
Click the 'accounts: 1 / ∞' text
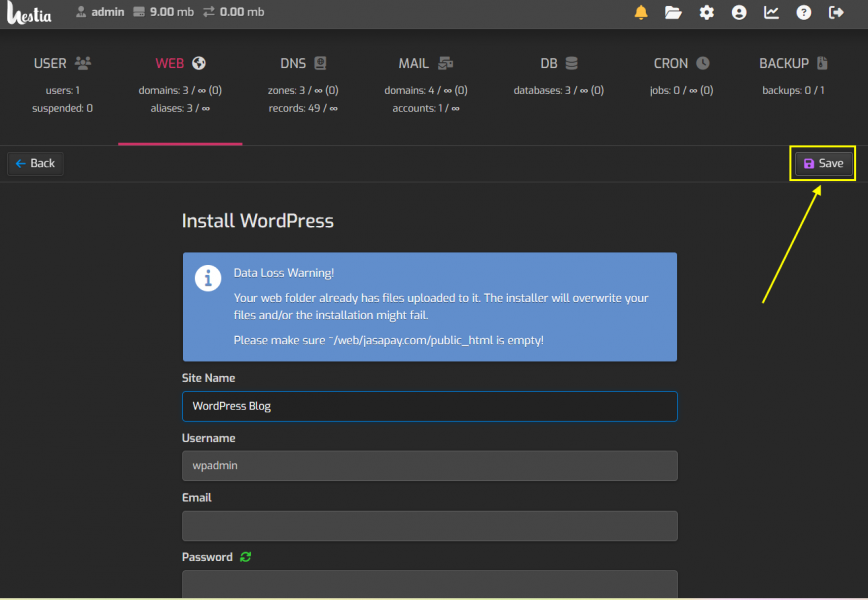426,108
